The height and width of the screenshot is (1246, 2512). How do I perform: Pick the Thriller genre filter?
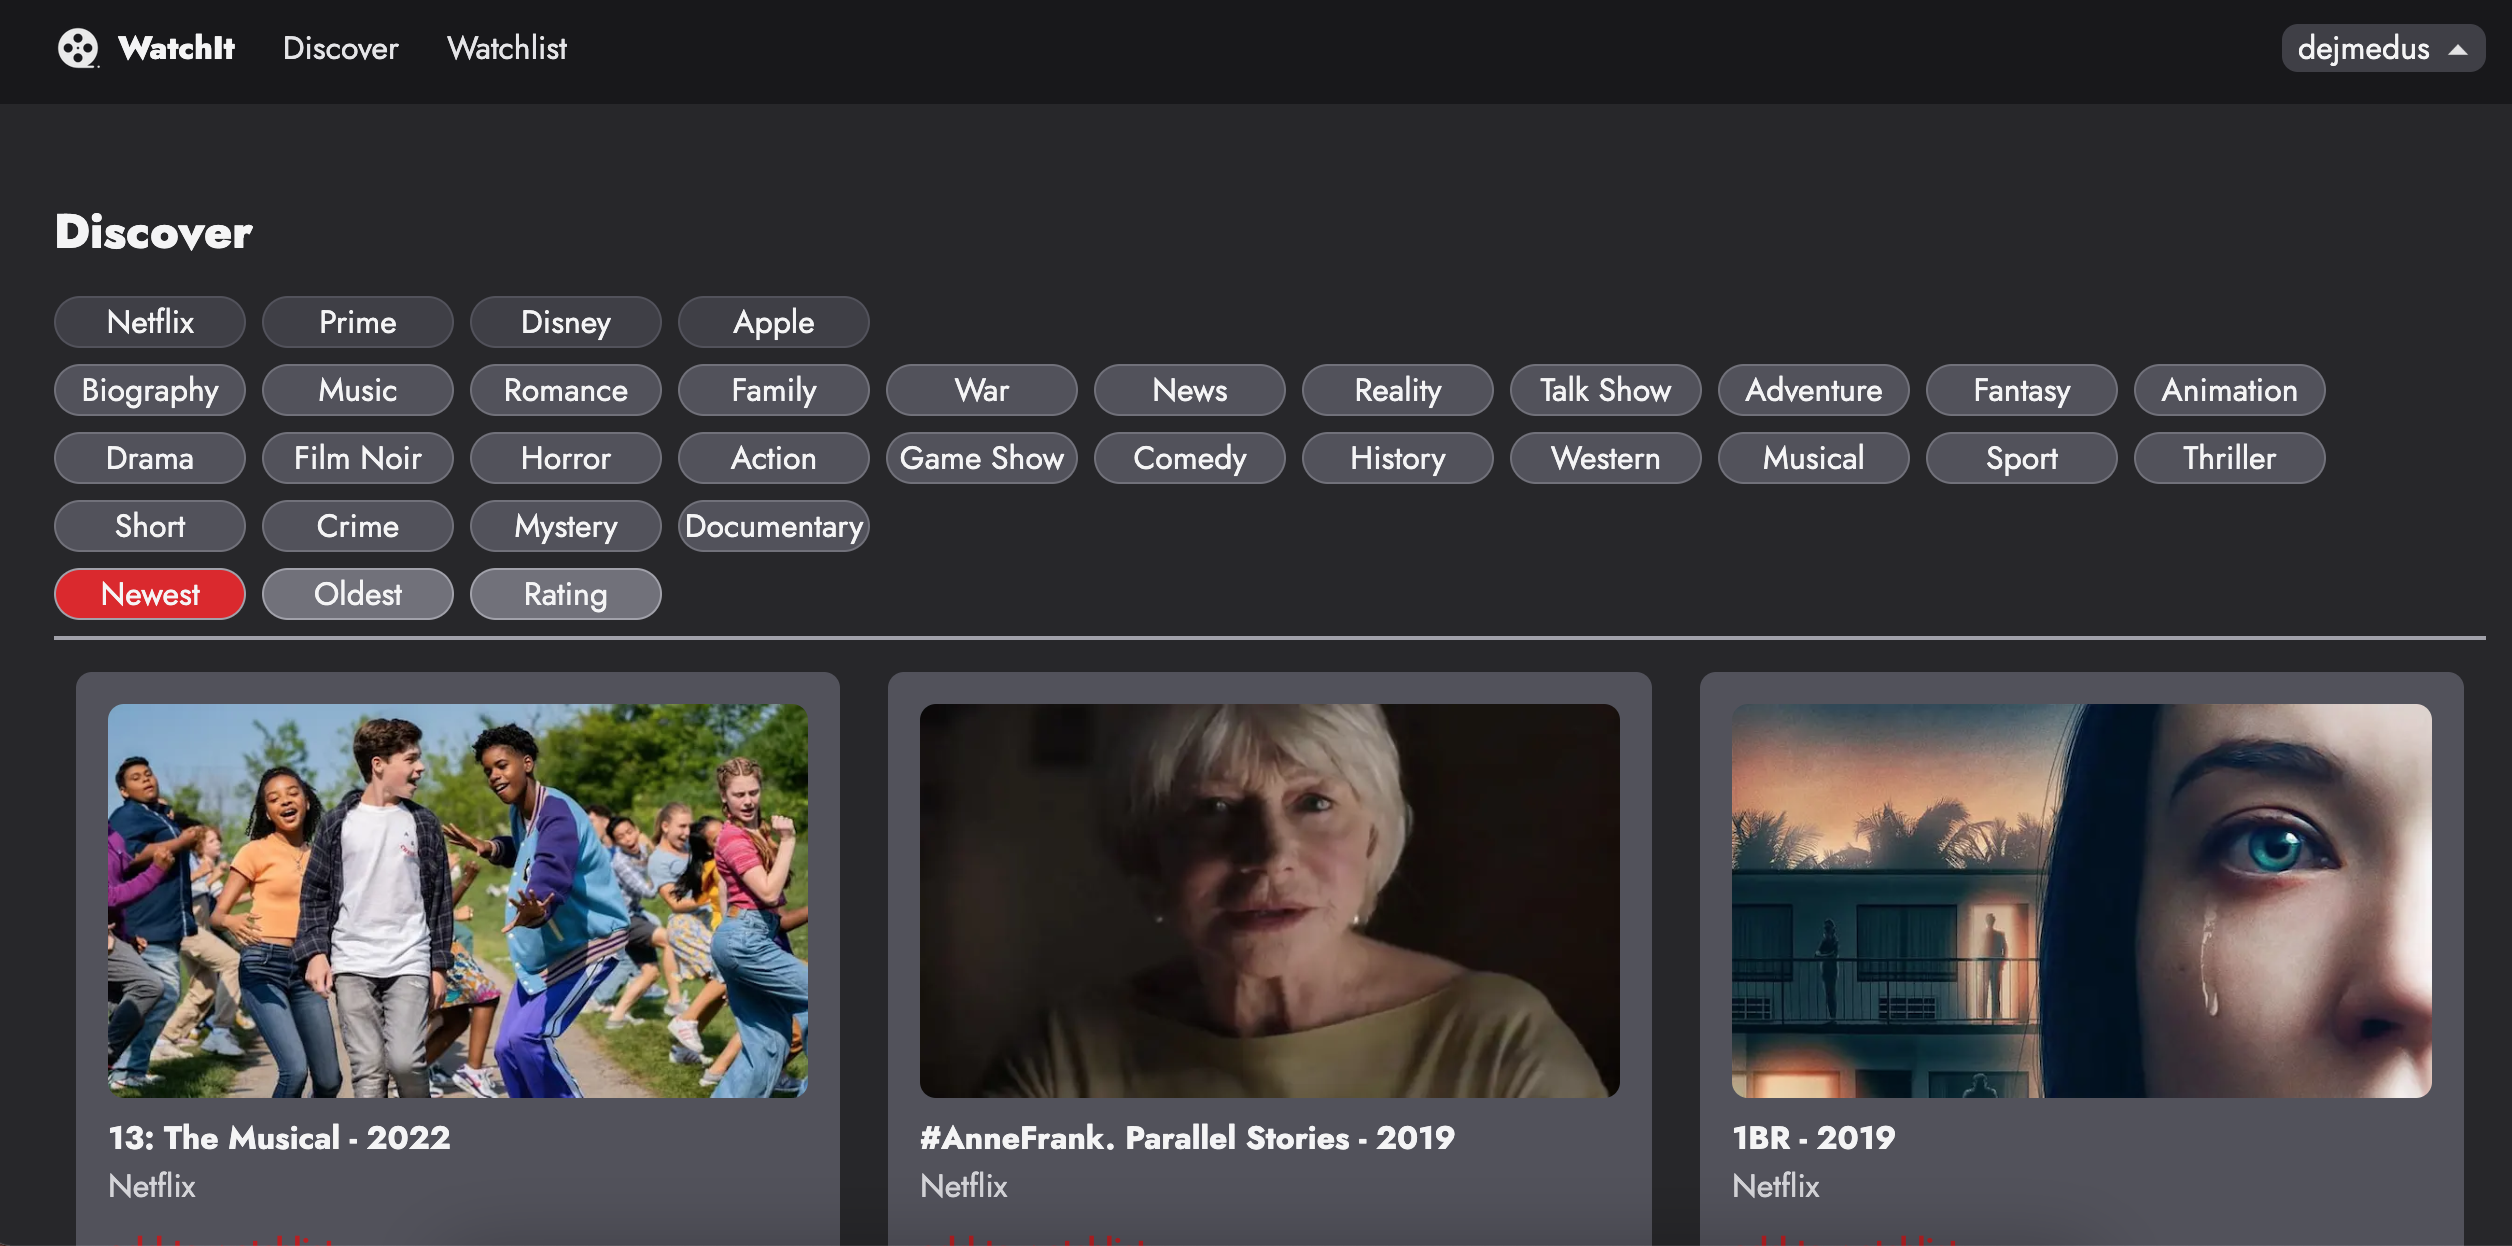pyautogui.click(x=2229, y=458)
